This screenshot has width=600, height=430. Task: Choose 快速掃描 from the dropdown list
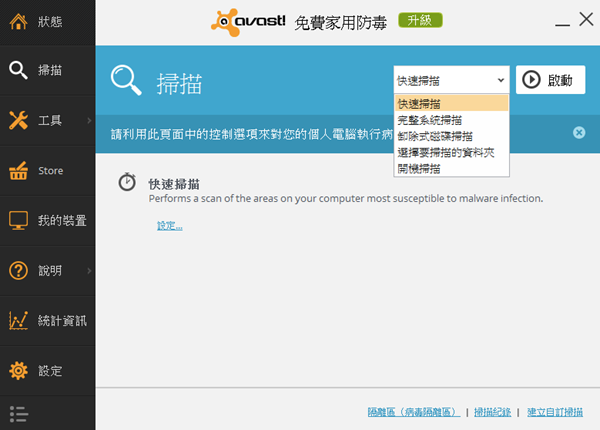click(452, 103)
